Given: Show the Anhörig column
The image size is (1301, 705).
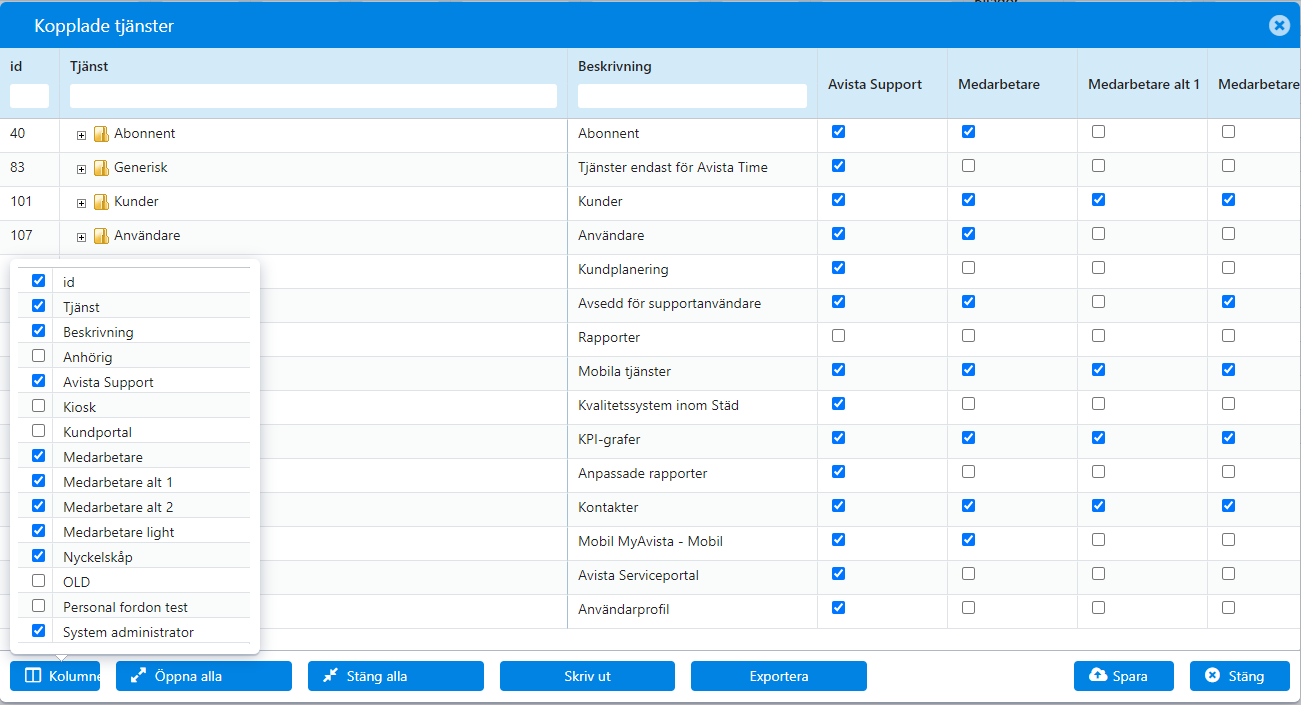Looking at the screenshot, I should [x=38, y=356].
